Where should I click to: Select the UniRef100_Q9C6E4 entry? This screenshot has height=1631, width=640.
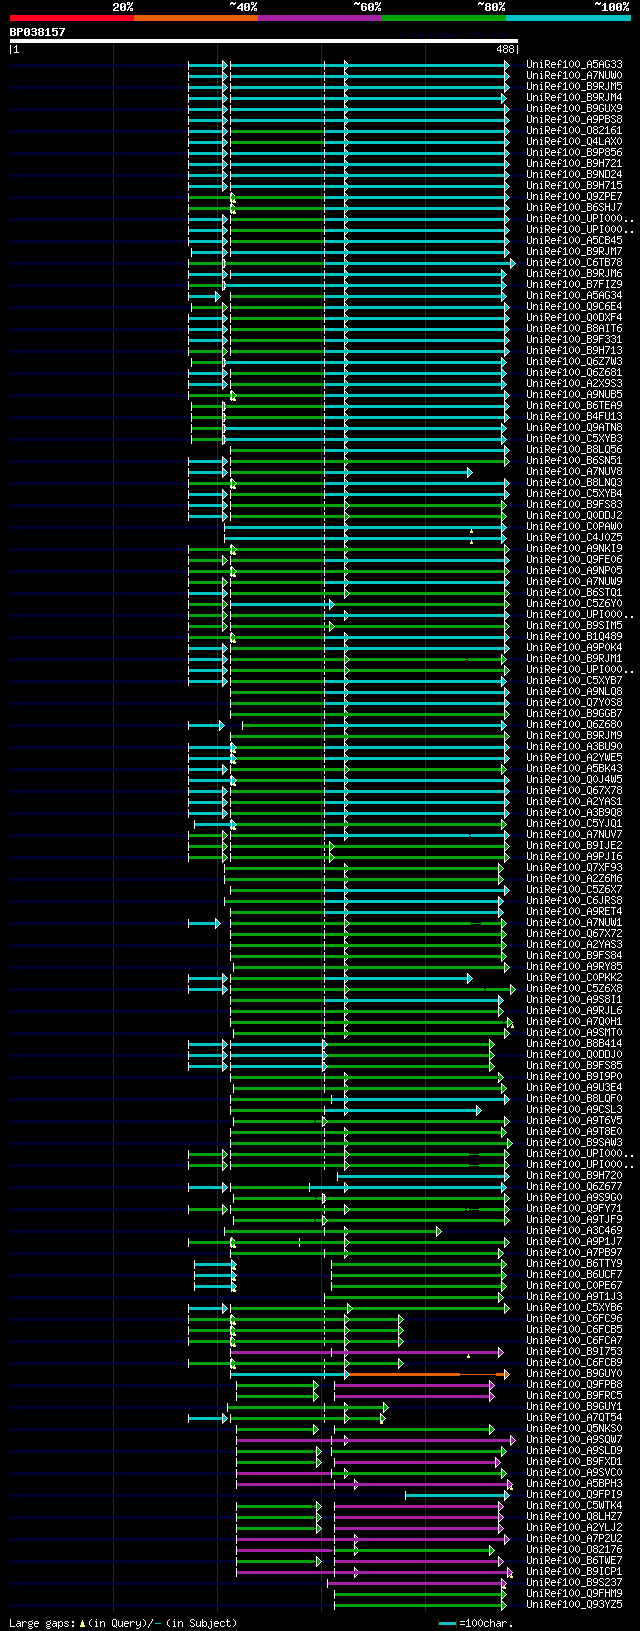click(x=574, y=306)
